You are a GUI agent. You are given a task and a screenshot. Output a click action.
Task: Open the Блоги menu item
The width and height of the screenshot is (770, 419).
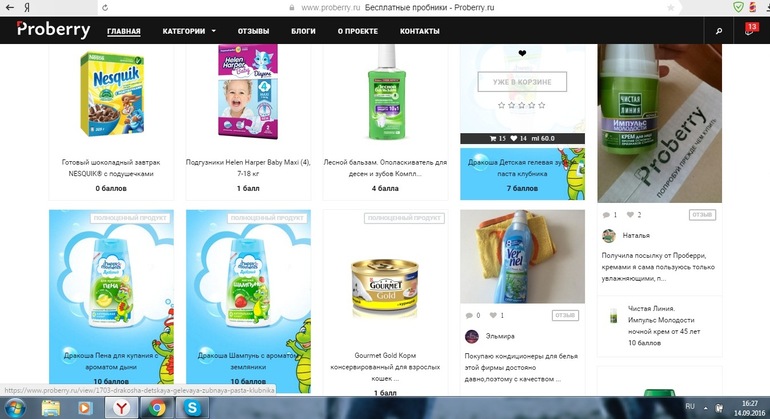pyautogui.click(x=303, y=31)
